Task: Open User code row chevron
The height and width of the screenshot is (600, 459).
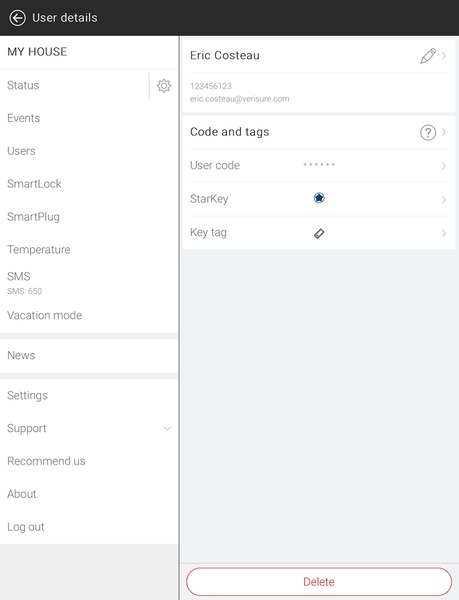Action: click(x=444, y=166)
